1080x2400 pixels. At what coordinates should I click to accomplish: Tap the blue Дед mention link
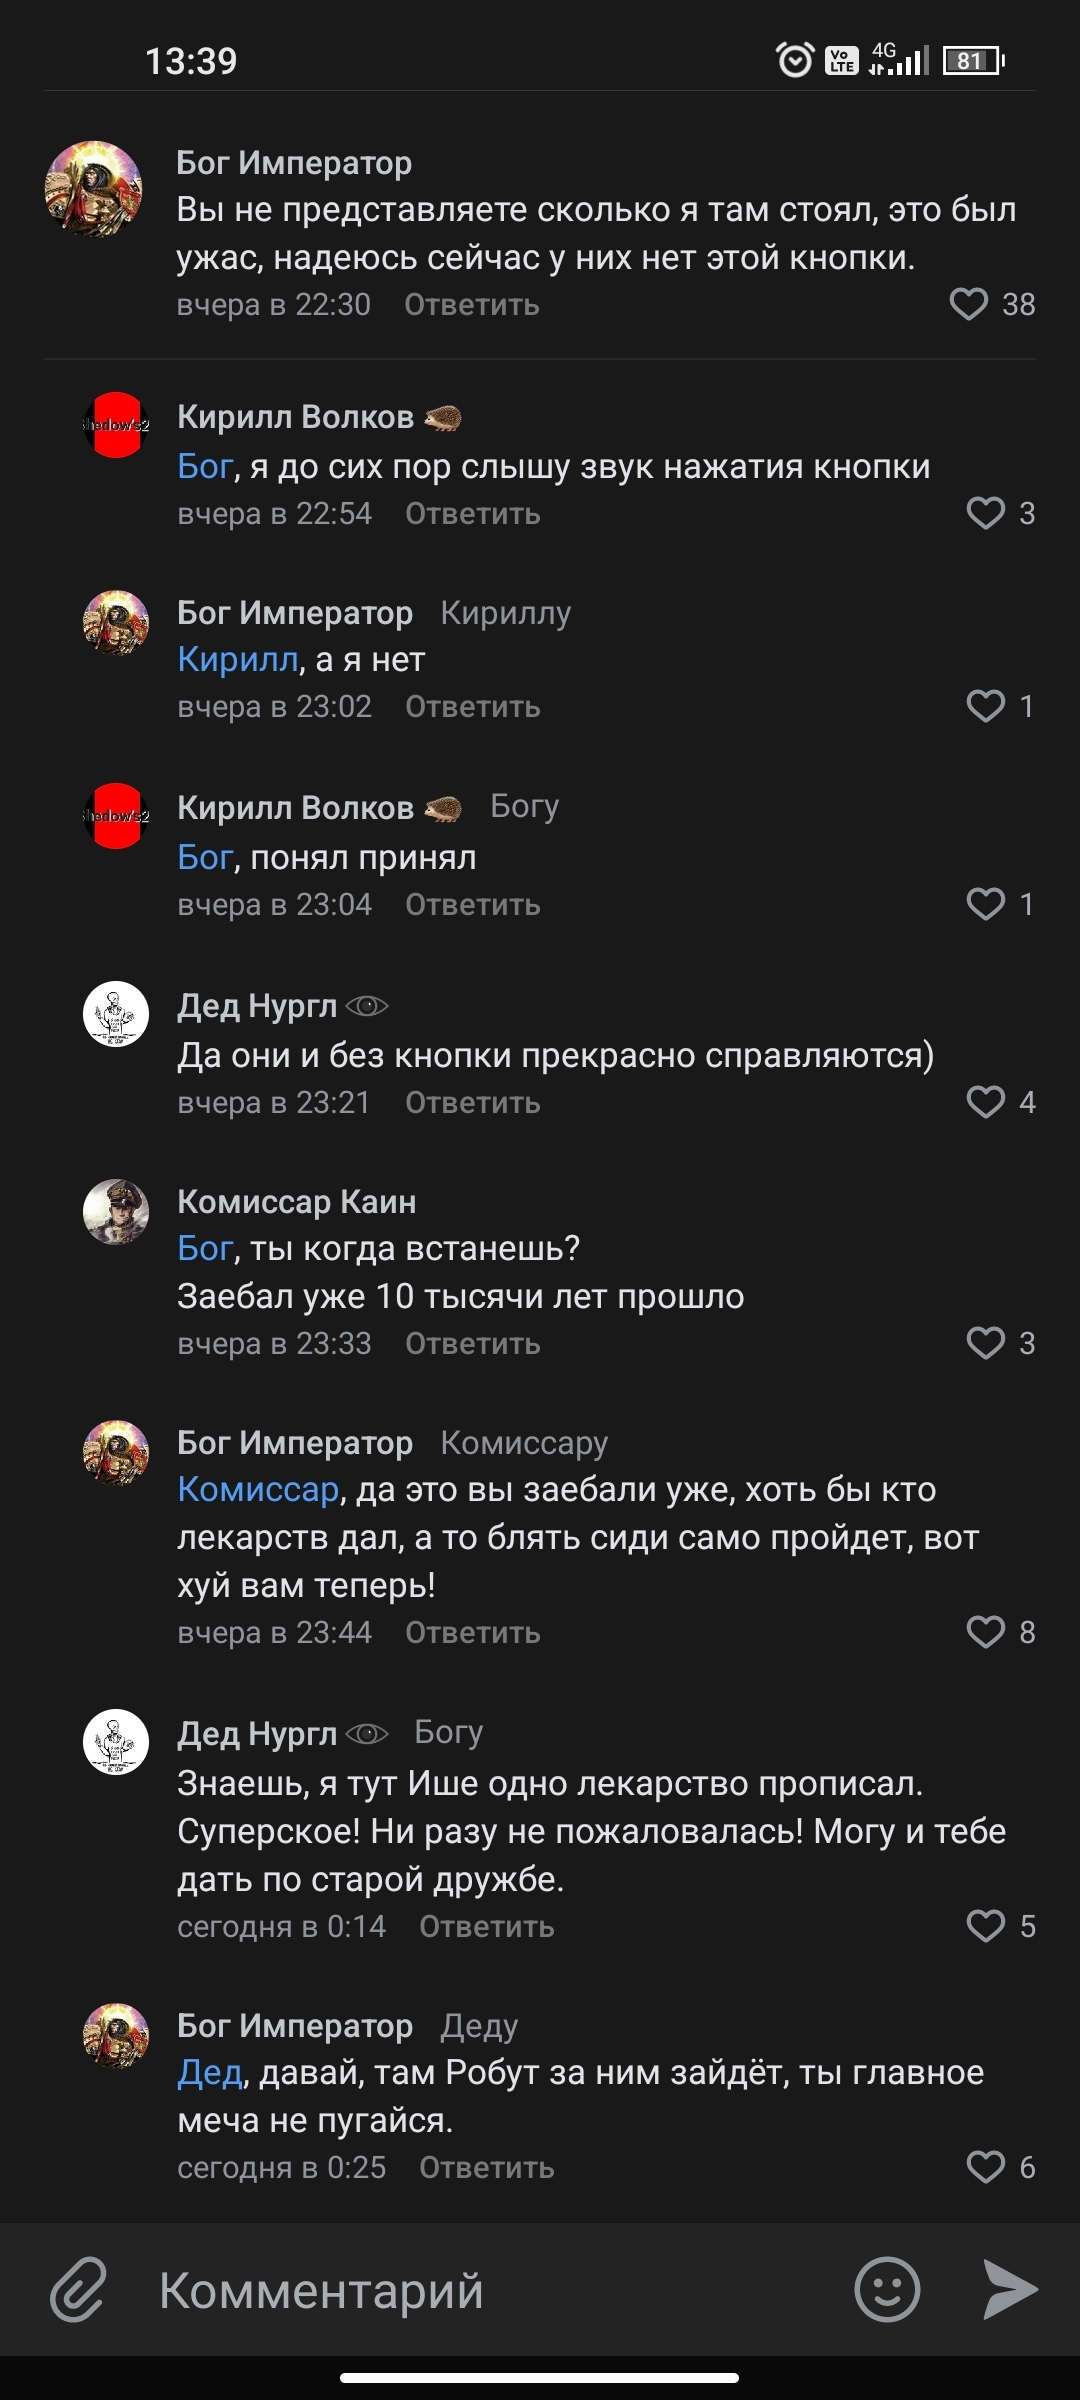pyautogui.click(x=209, y=2073)
